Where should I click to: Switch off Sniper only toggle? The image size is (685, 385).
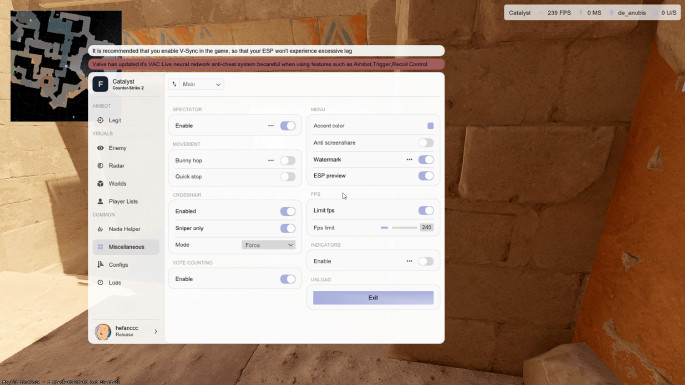288,228
